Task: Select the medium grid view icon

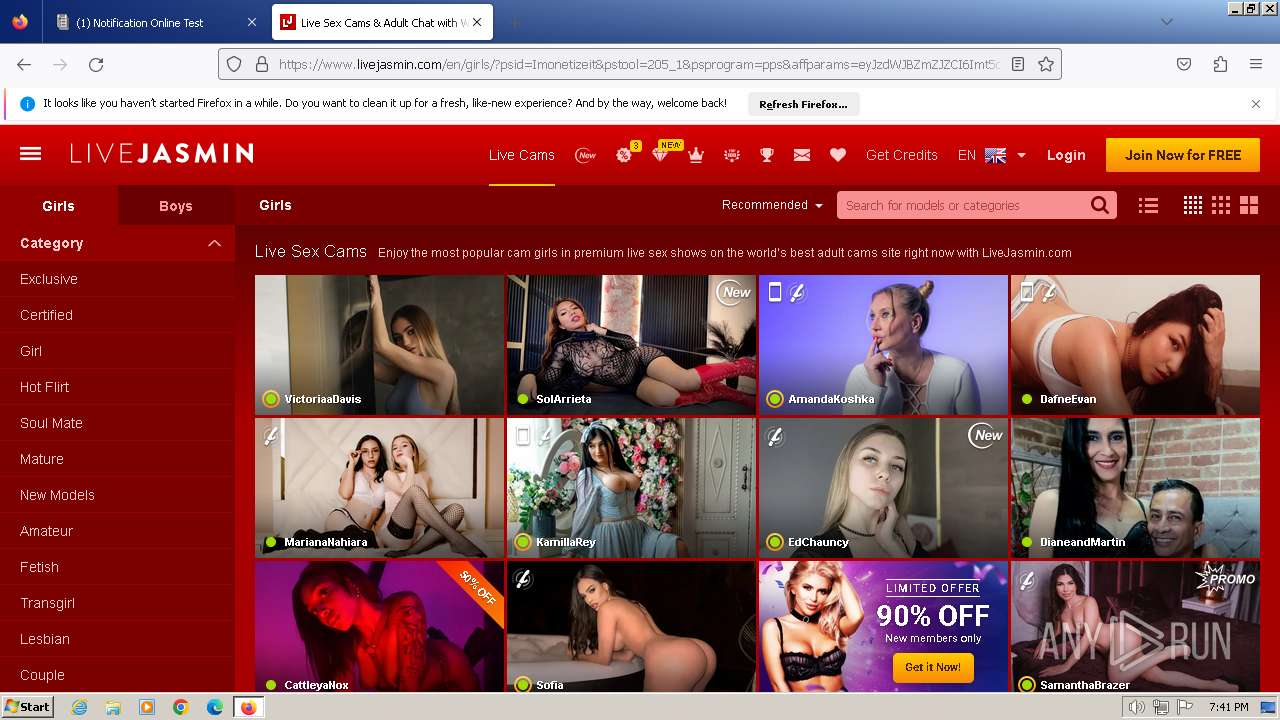Action: tap(1221, 205)
